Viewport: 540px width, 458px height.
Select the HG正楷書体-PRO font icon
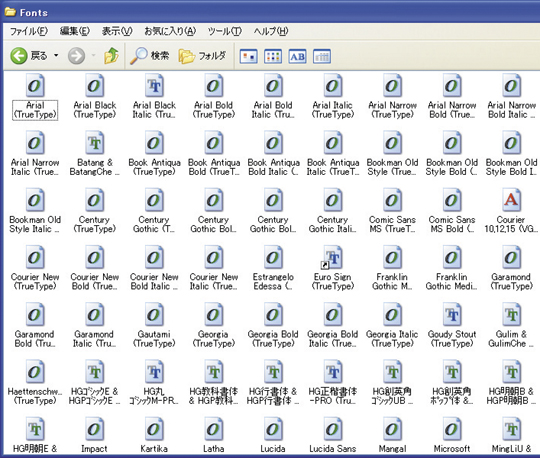(x=333, y=372)
